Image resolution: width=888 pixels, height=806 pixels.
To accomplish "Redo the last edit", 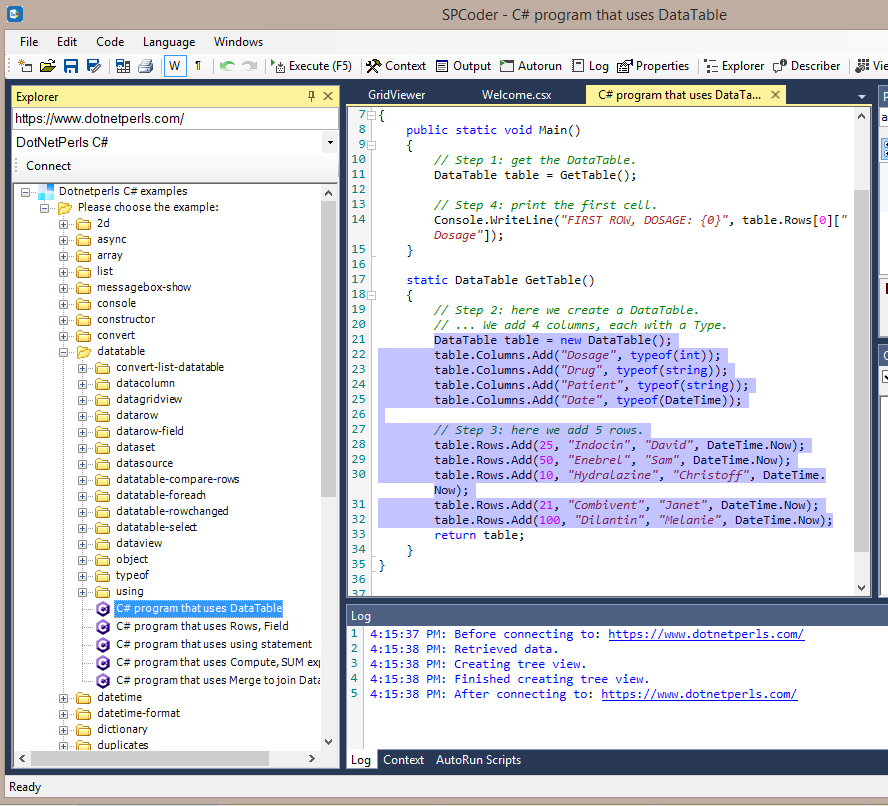I will [x=250, y=66].
